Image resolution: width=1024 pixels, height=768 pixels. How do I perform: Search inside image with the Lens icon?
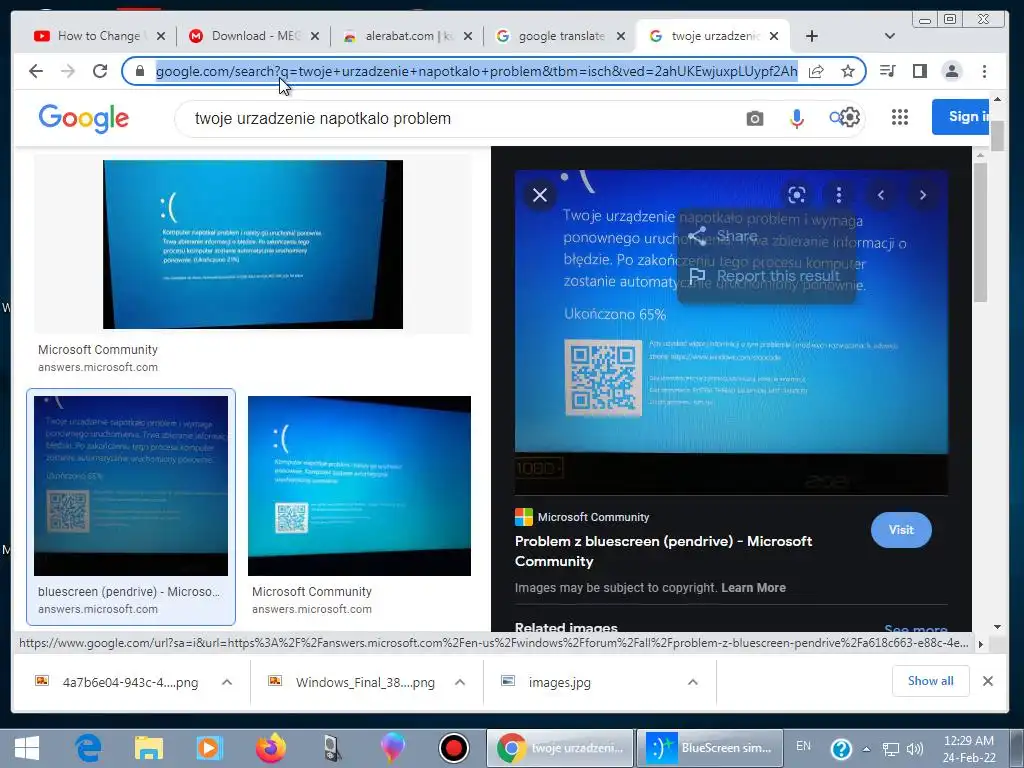(x=797, y=195)
